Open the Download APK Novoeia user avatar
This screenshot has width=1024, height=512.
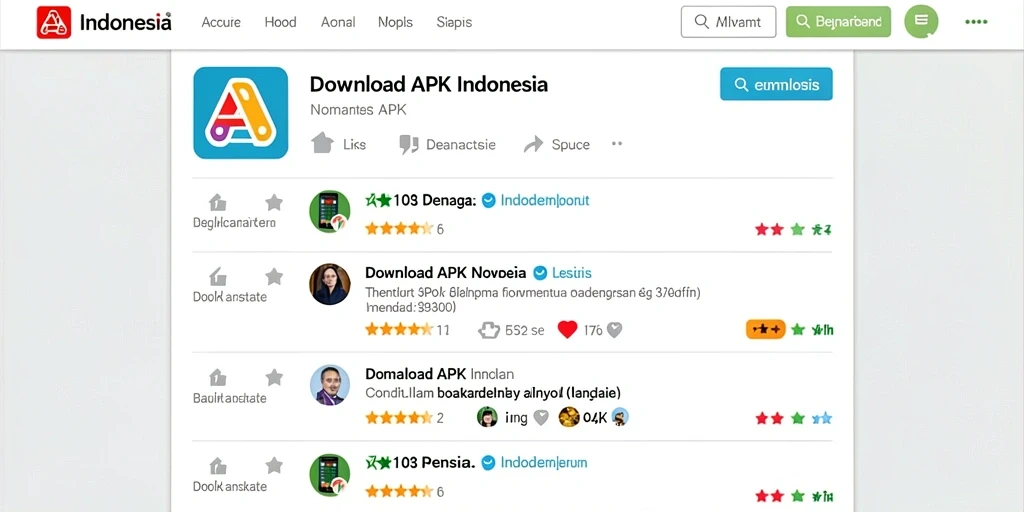(x=330, y=284)
